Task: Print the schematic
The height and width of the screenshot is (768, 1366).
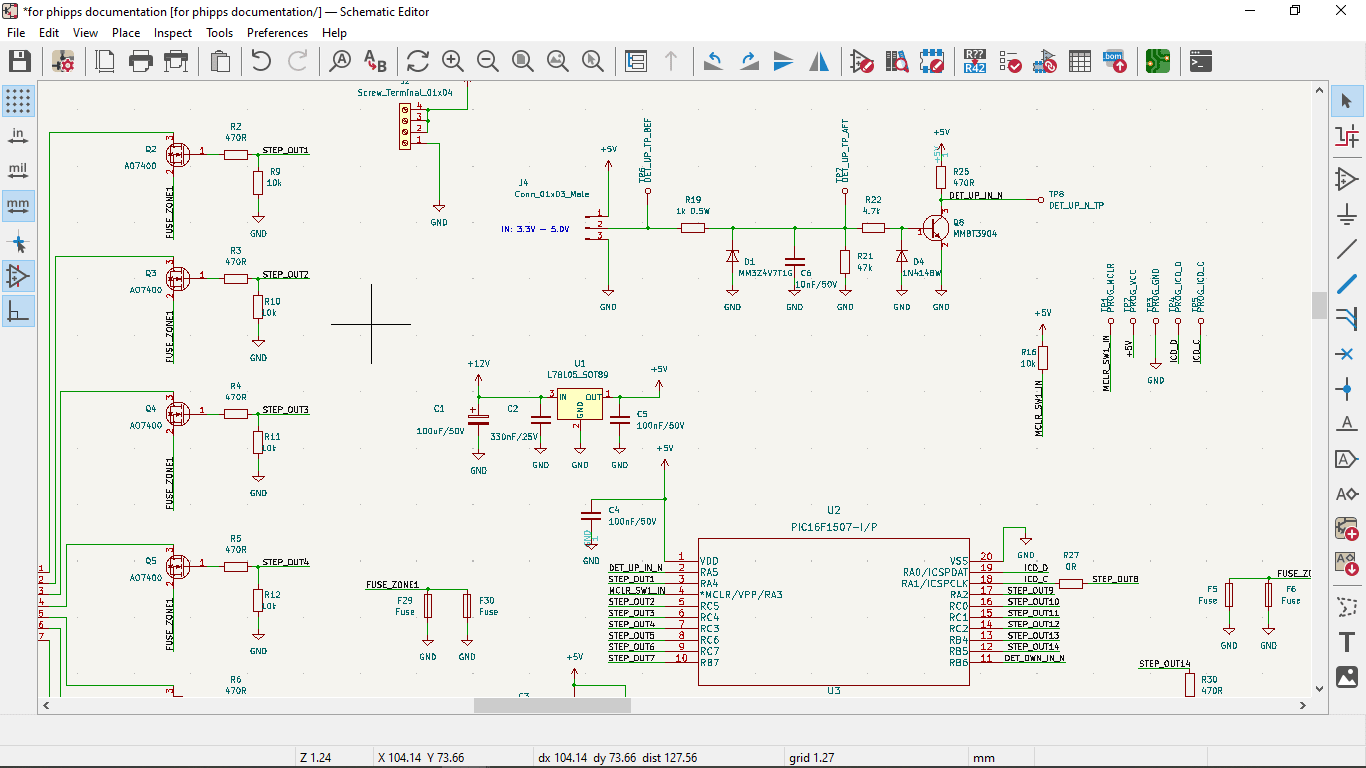Action: pyautogui.click(x=141, y=61)
